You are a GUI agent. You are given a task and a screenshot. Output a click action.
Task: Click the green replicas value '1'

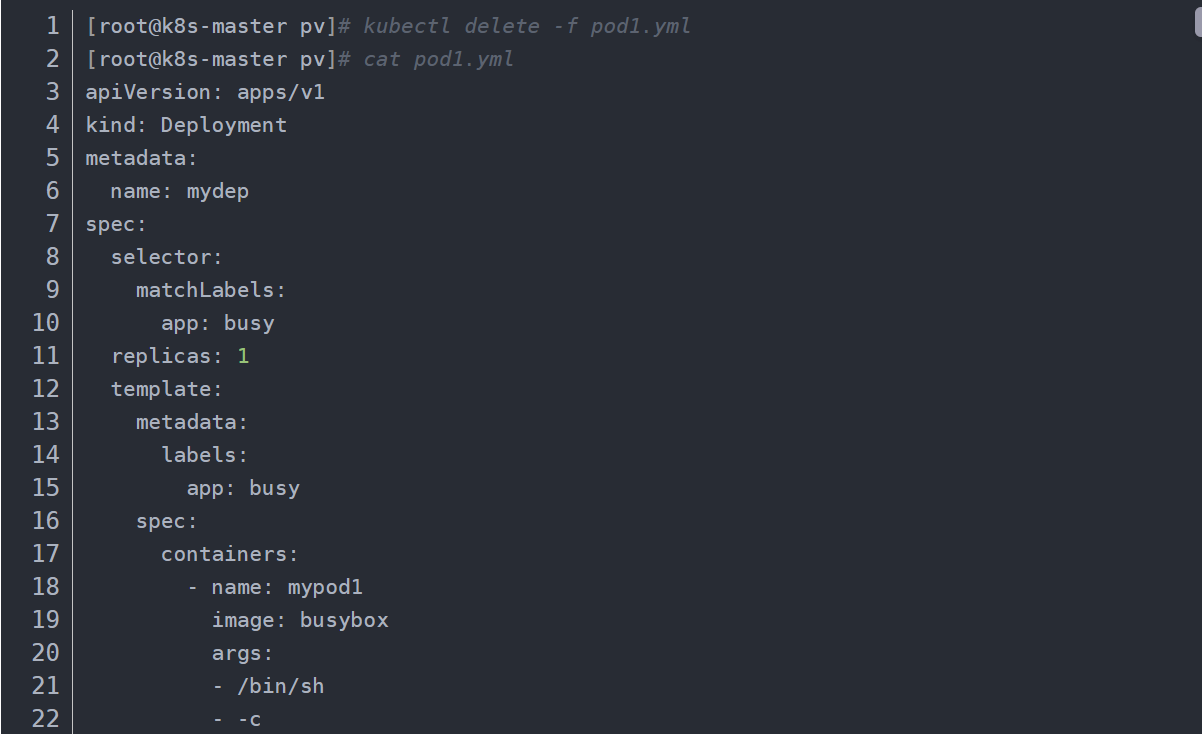click(x=243, y=356)
